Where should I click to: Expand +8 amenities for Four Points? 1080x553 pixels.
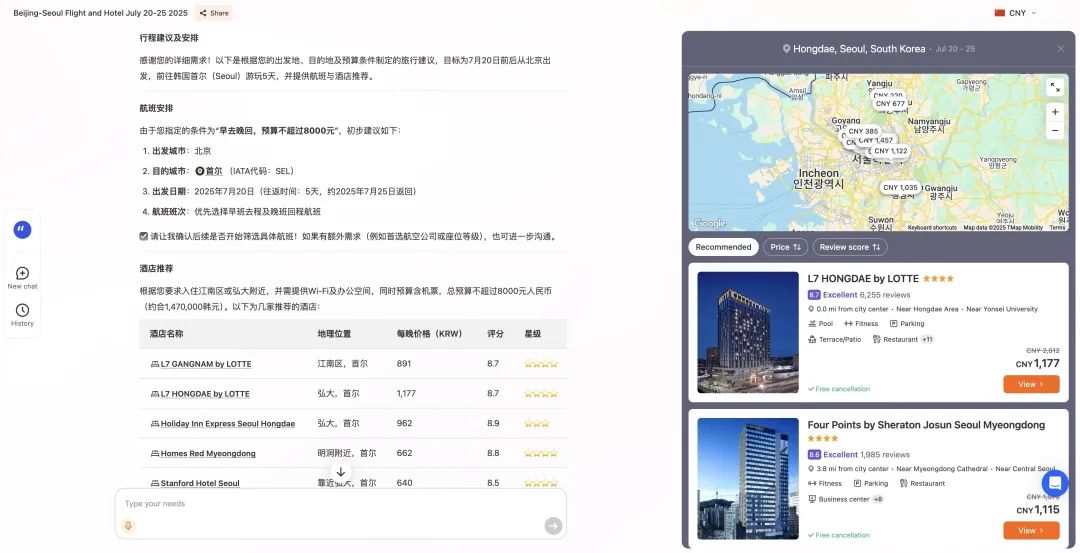tap(878, 499)
